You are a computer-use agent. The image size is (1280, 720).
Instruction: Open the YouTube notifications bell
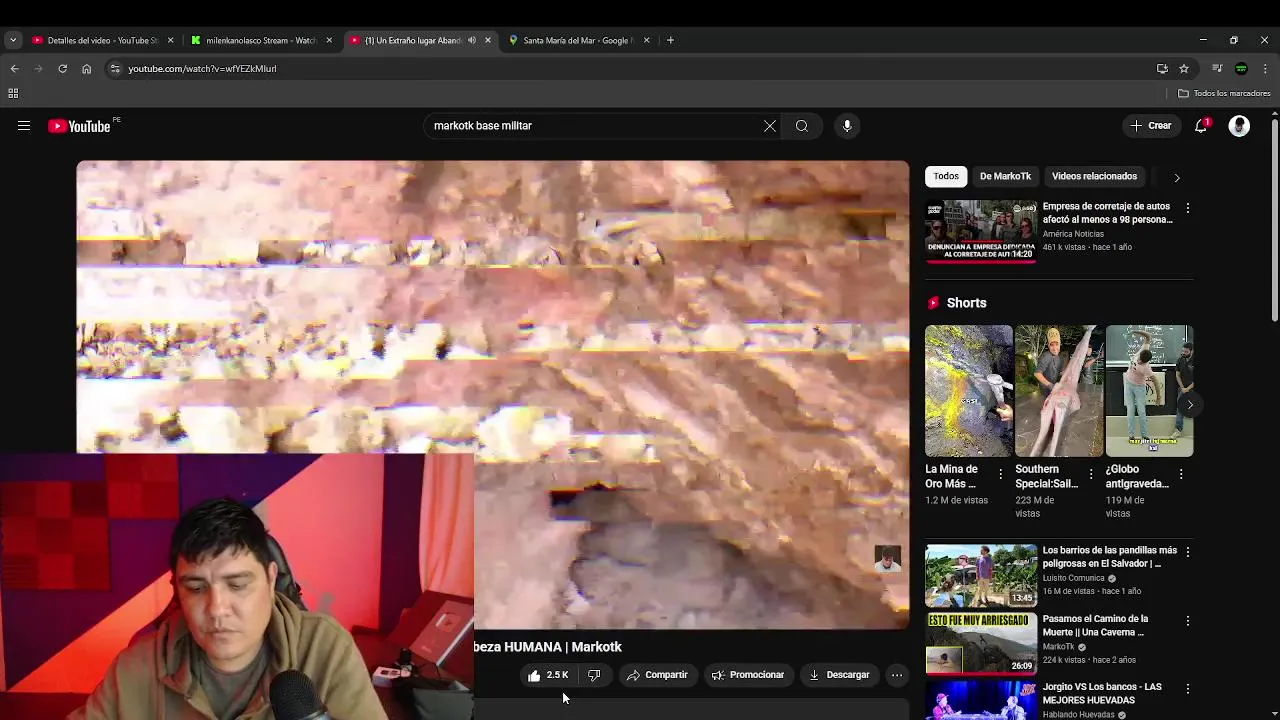1201,126
